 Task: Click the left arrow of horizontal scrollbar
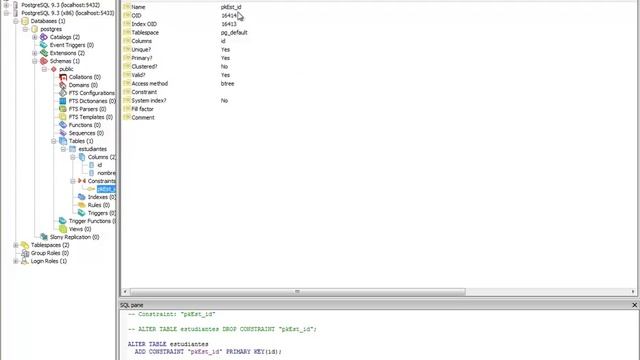click(125, 292)
